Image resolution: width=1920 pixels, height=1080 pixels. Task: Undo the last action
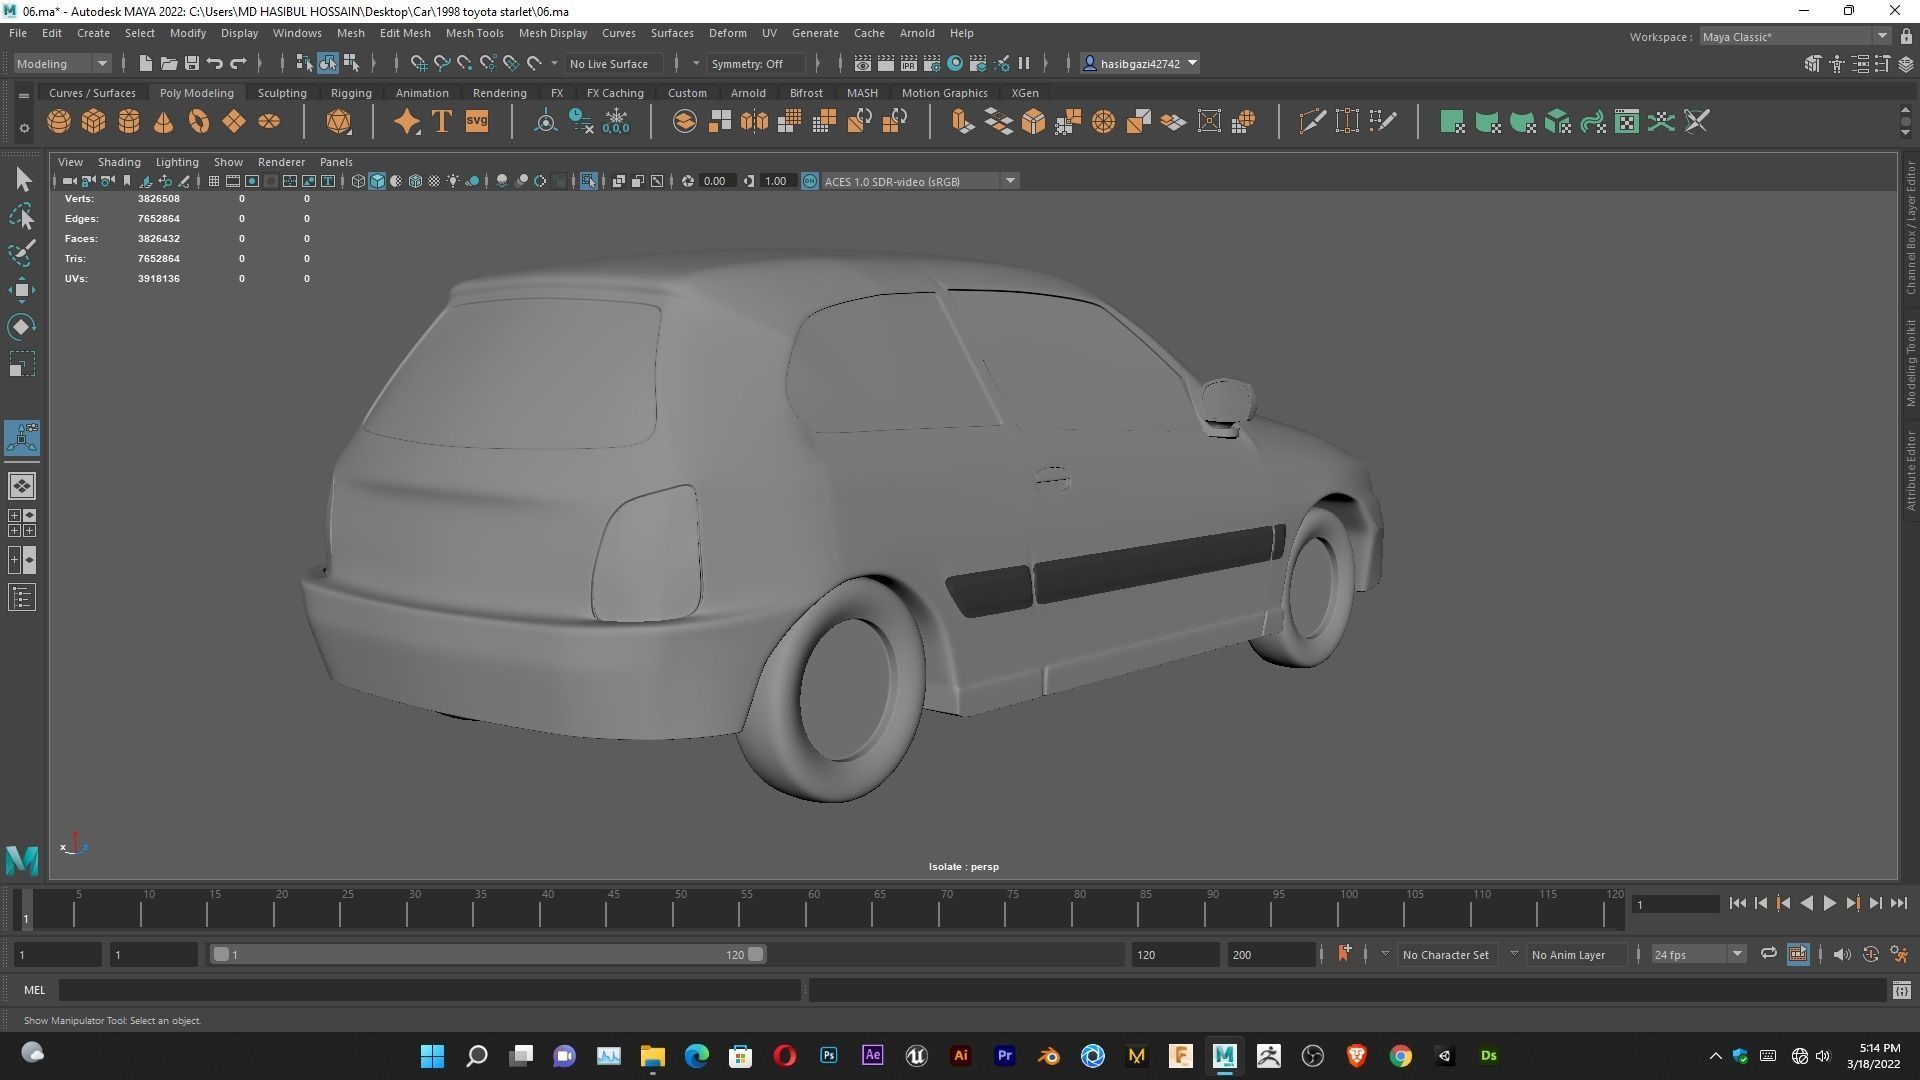[x=214, y=63]
